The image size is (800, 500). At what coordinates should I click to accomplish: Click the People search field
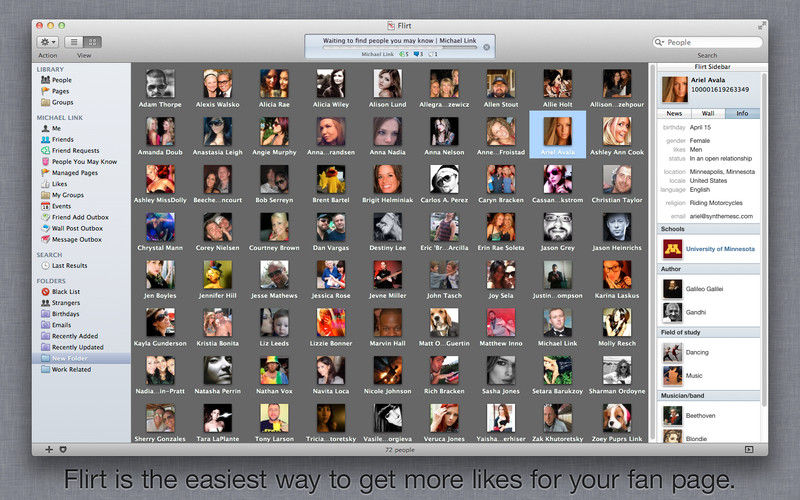pyautogui.click(x=708, y=42)
